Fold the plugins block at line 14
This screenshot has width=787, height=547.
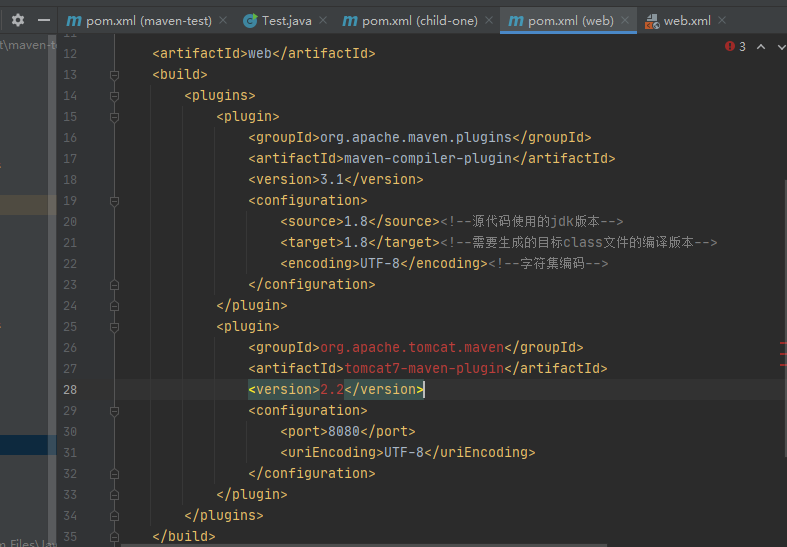115,95
